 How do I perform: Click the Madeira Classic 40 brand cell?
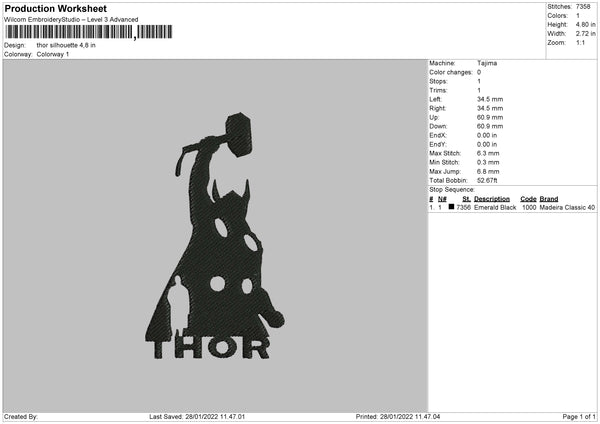[567, 207]
